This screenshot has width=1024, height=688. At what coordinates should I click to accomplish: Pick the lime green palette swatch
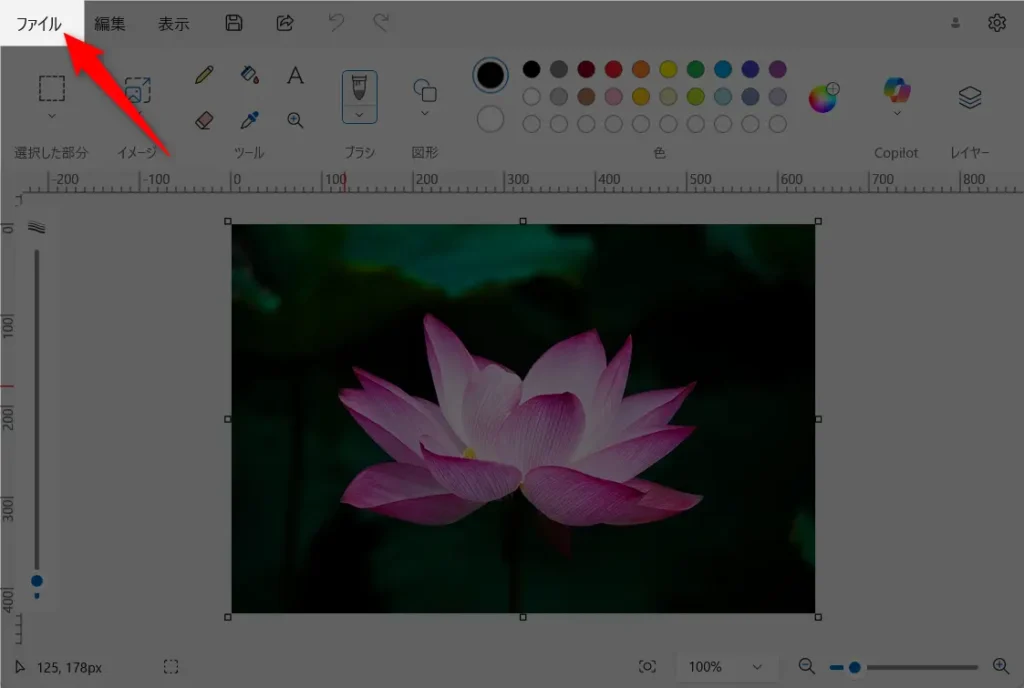click(x=696, y=97)
